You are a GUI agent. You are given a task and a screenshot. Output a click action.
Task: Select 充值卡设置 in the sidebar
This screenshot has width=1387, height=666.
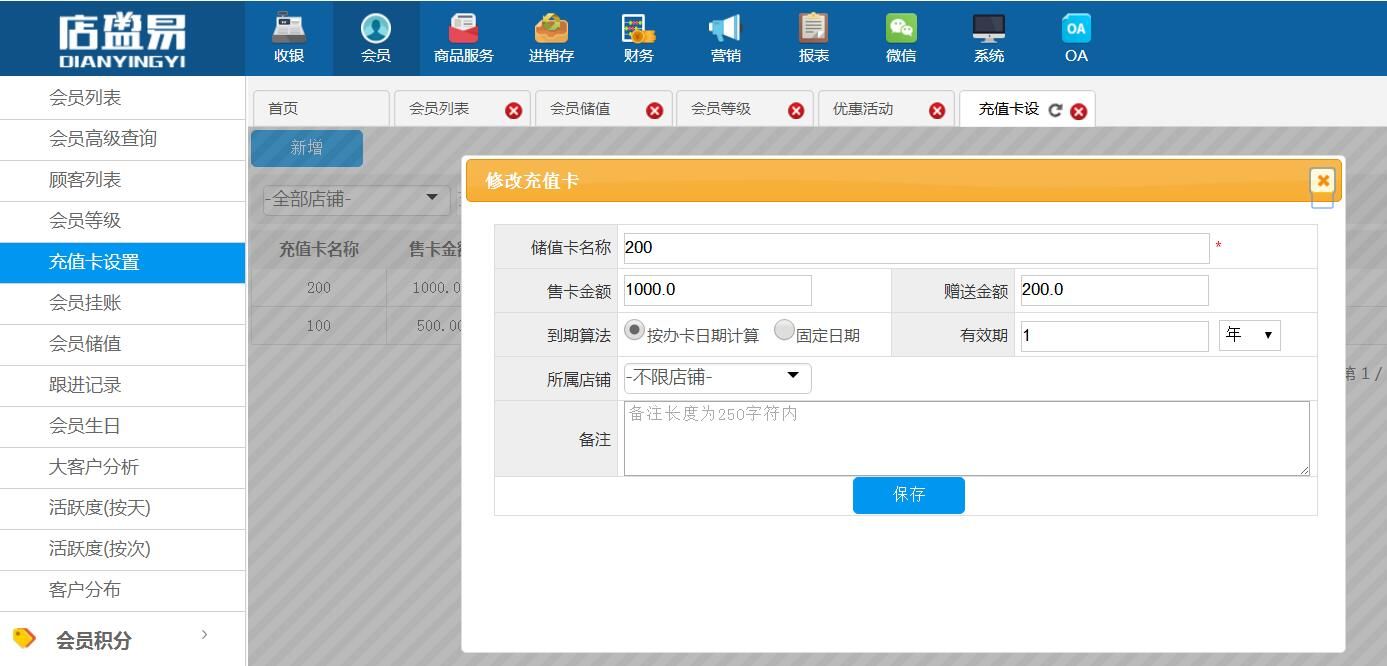click(x=122, y=262)
